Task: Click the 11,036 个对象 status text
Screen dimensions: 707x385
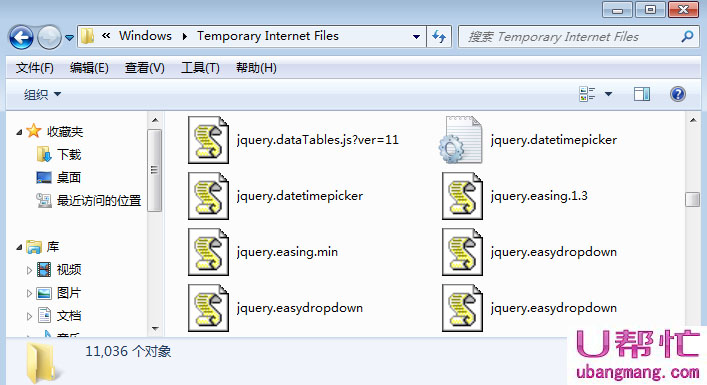Action: click(x=128, y=351)
